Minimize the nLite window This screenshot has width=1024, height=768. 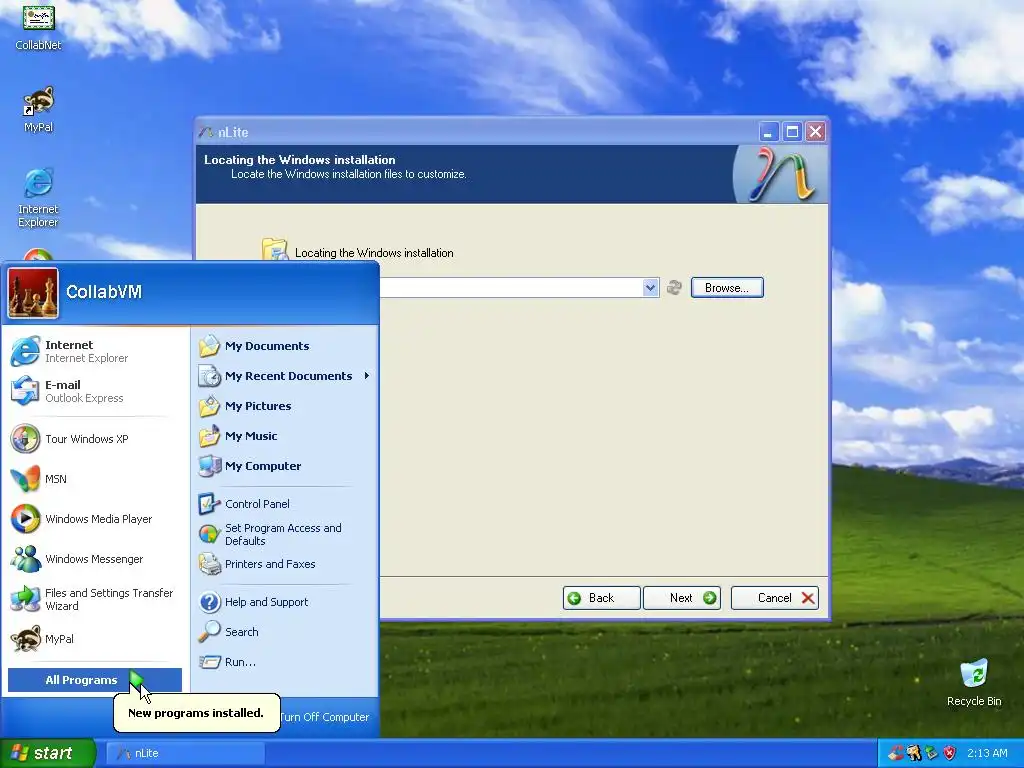(769, 132)
